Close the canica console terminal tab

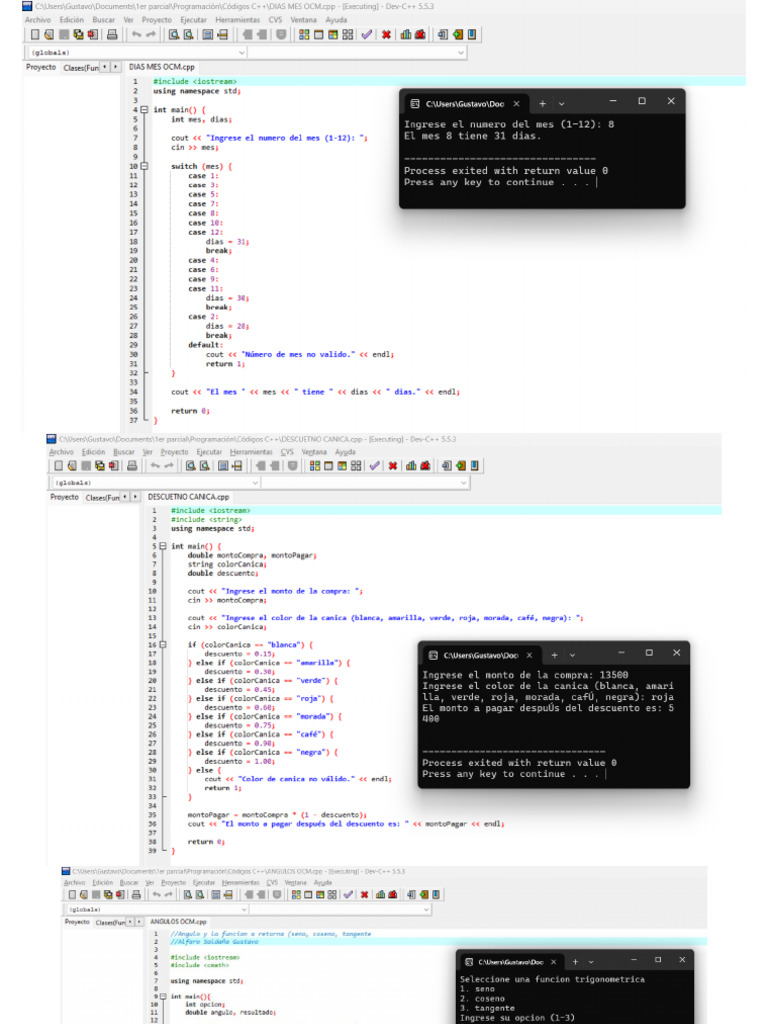529,654
